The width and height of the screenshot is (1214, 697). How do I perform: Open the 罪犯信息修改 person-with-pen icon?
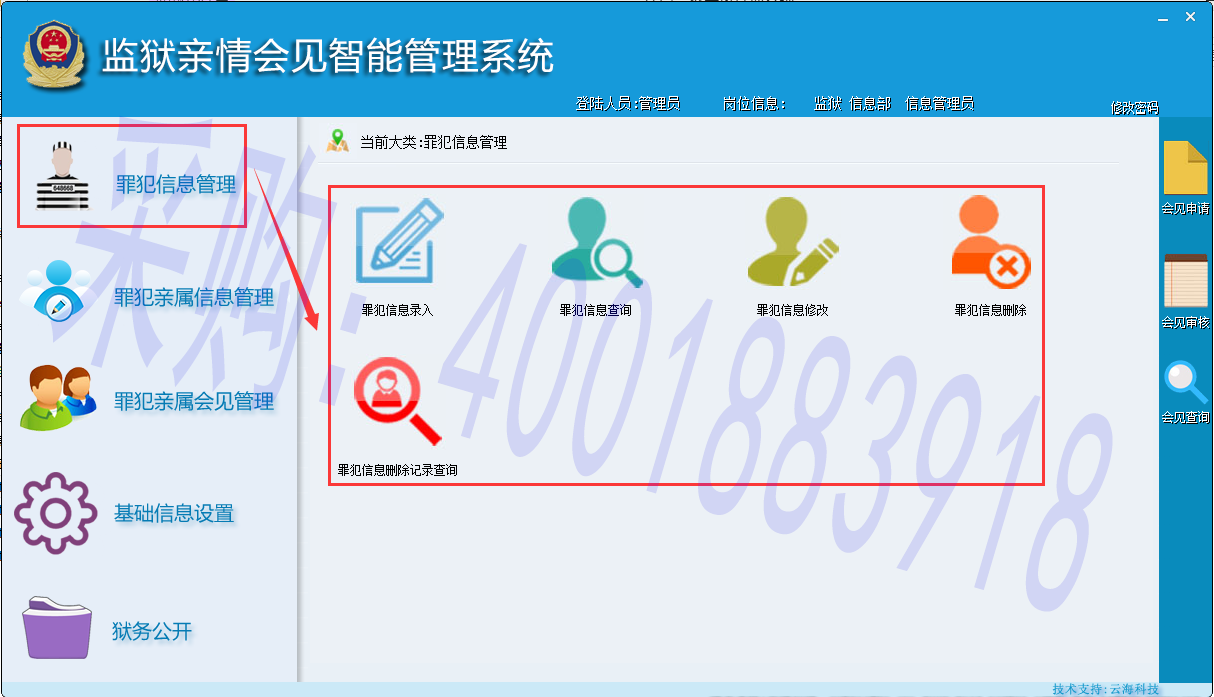pos(793,242)
